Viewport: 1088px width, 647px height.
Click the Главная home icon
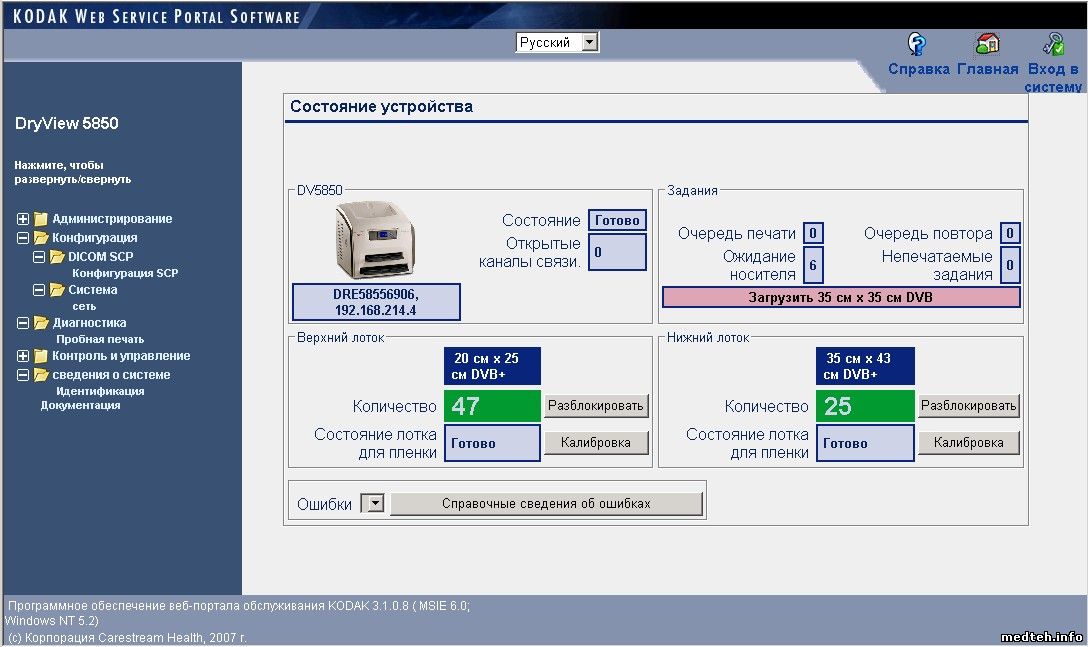coord(987,44)
